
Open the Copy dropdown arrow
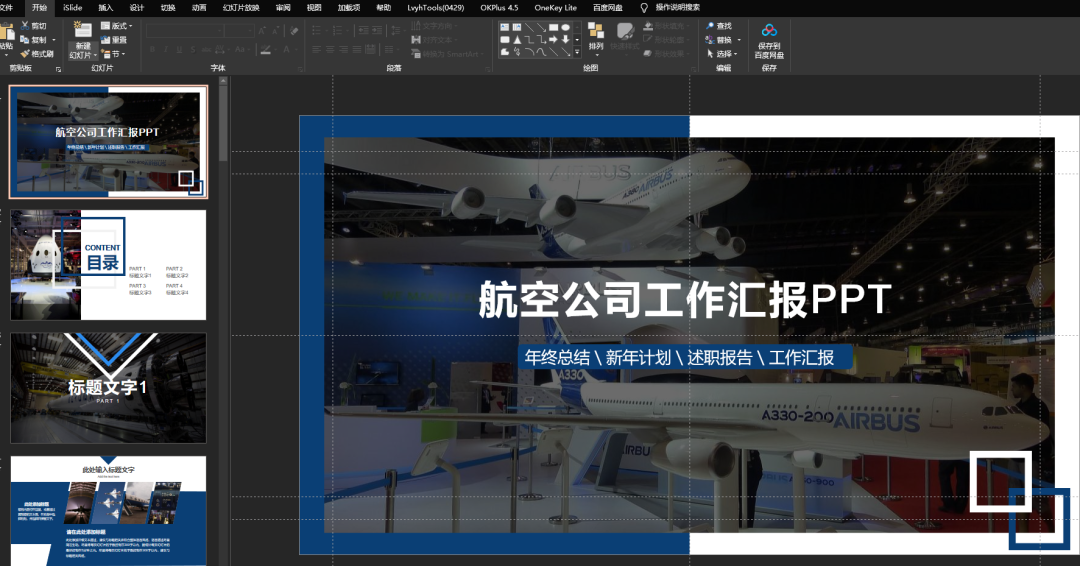54,40
